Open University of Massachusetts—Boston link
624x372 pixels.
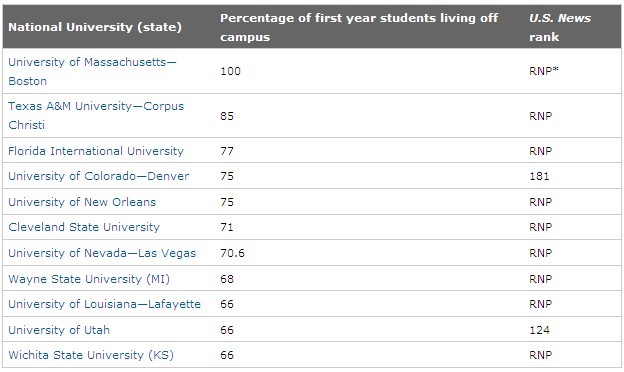[92, 72]
